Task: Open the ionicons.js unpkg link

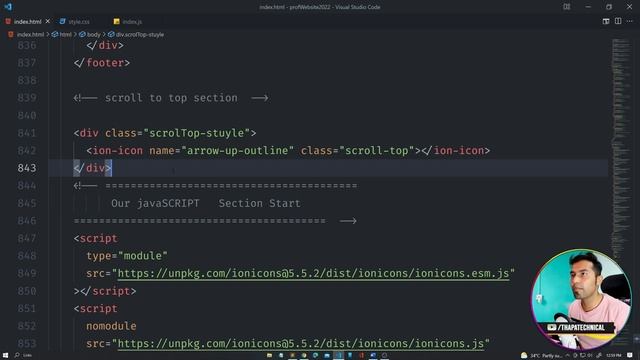Action: point(300,344)
